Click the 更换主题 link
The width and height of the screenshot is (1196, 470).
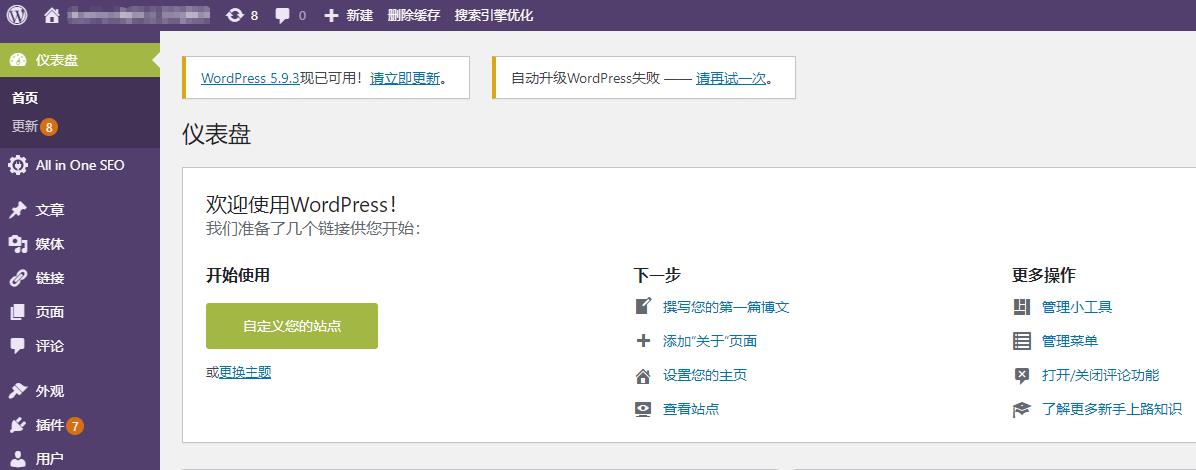245,372
